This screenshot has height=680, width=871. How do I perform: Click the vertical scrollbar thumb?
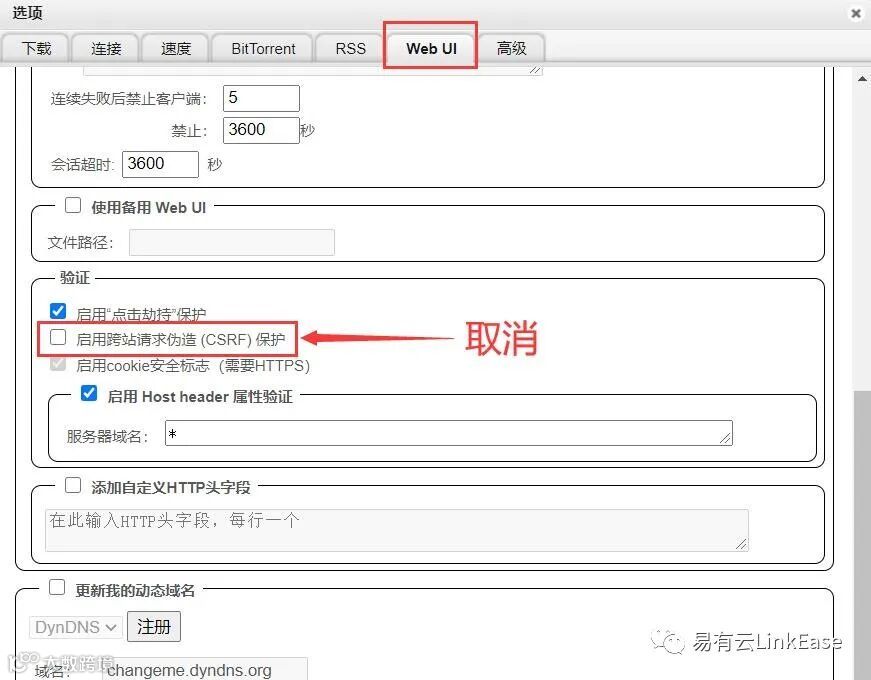tap(862, 534)
